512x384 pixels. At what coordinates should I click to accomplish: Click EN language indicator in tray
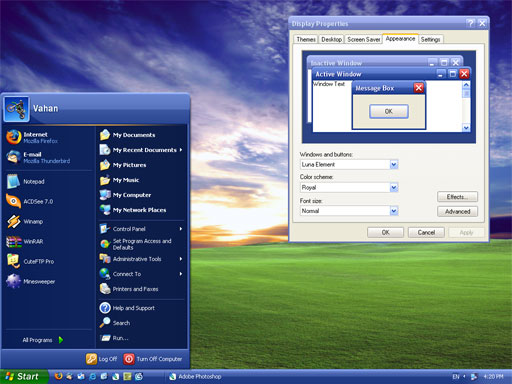point(456,377)
